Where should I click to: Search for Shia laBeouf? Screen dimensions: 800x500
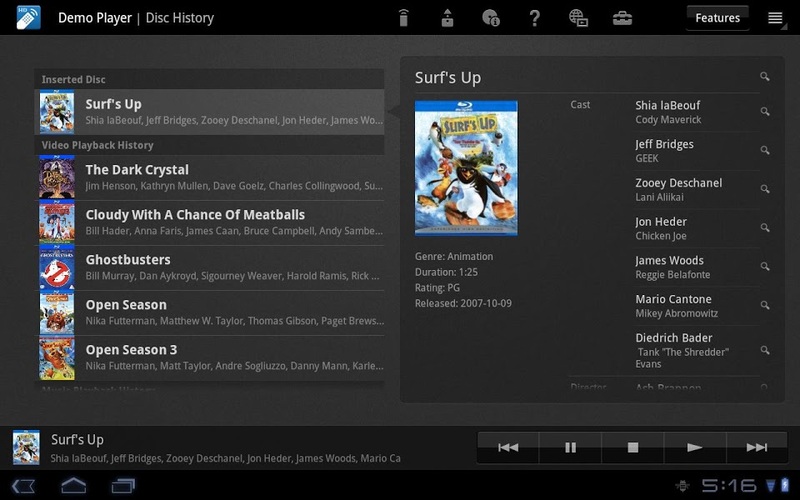[764, 111]
